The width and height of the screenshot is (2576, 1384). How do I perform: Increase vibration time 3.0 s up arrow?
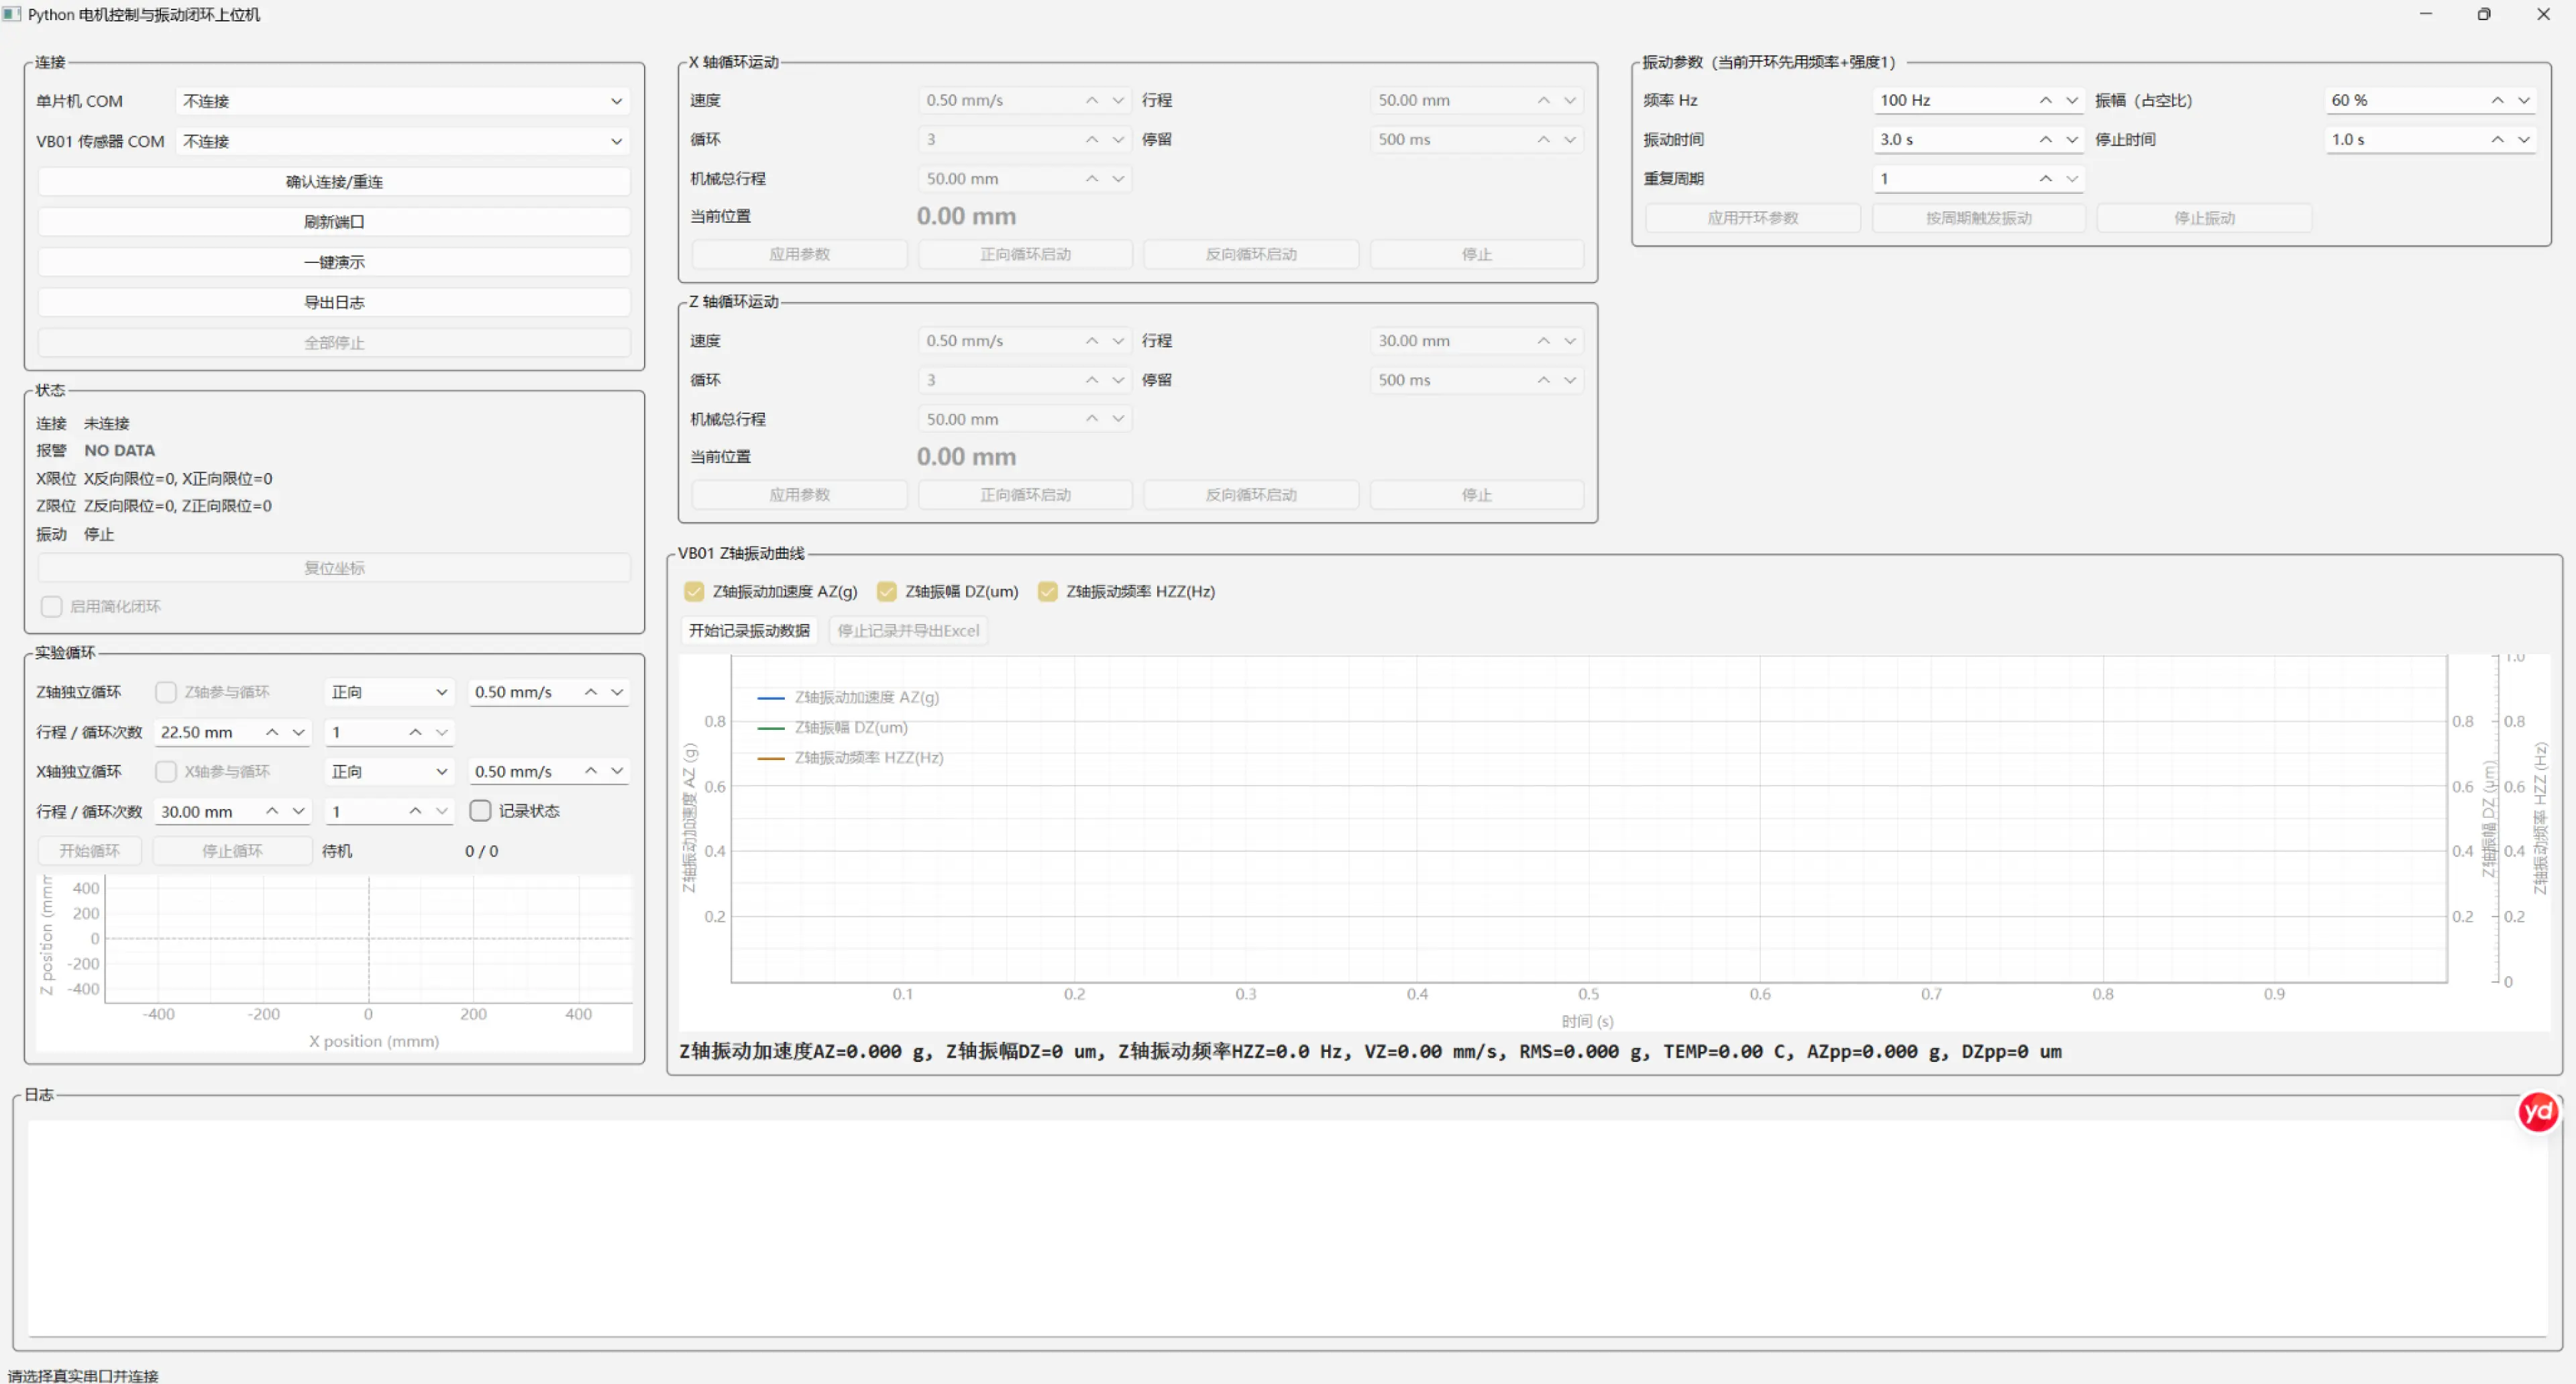(x=2046, y=139)
